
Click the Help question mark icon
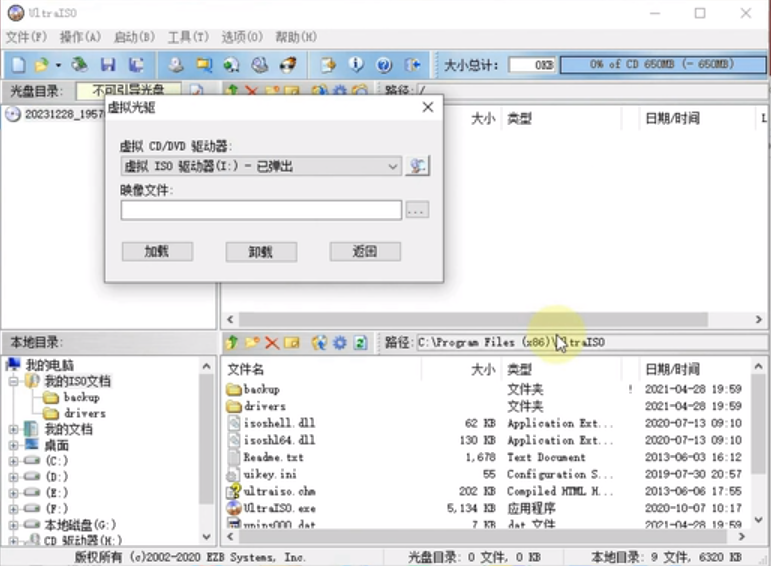384,64
